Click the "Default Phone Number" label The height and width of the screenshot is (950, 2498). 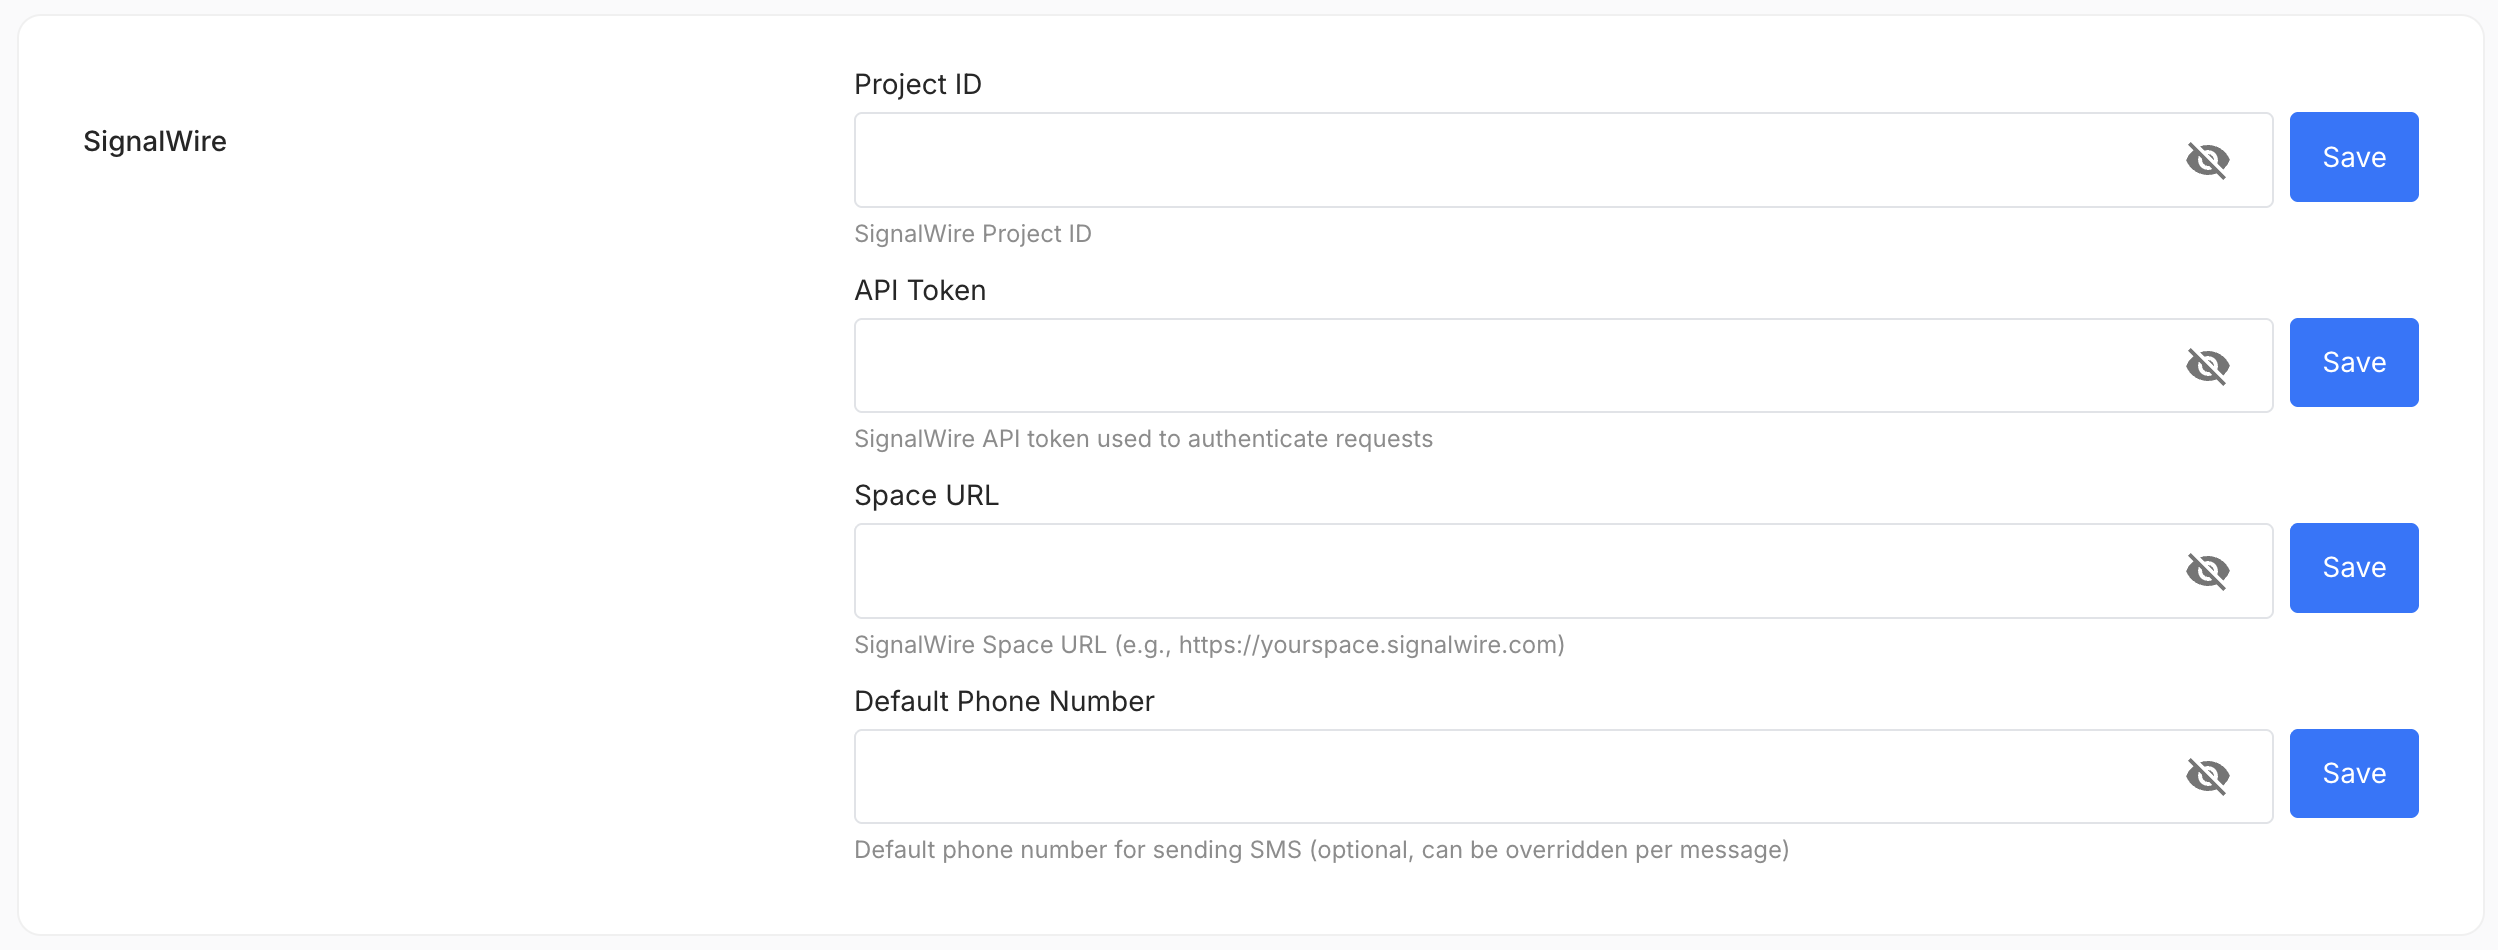pyautogui.click(x=1004, y=701)
